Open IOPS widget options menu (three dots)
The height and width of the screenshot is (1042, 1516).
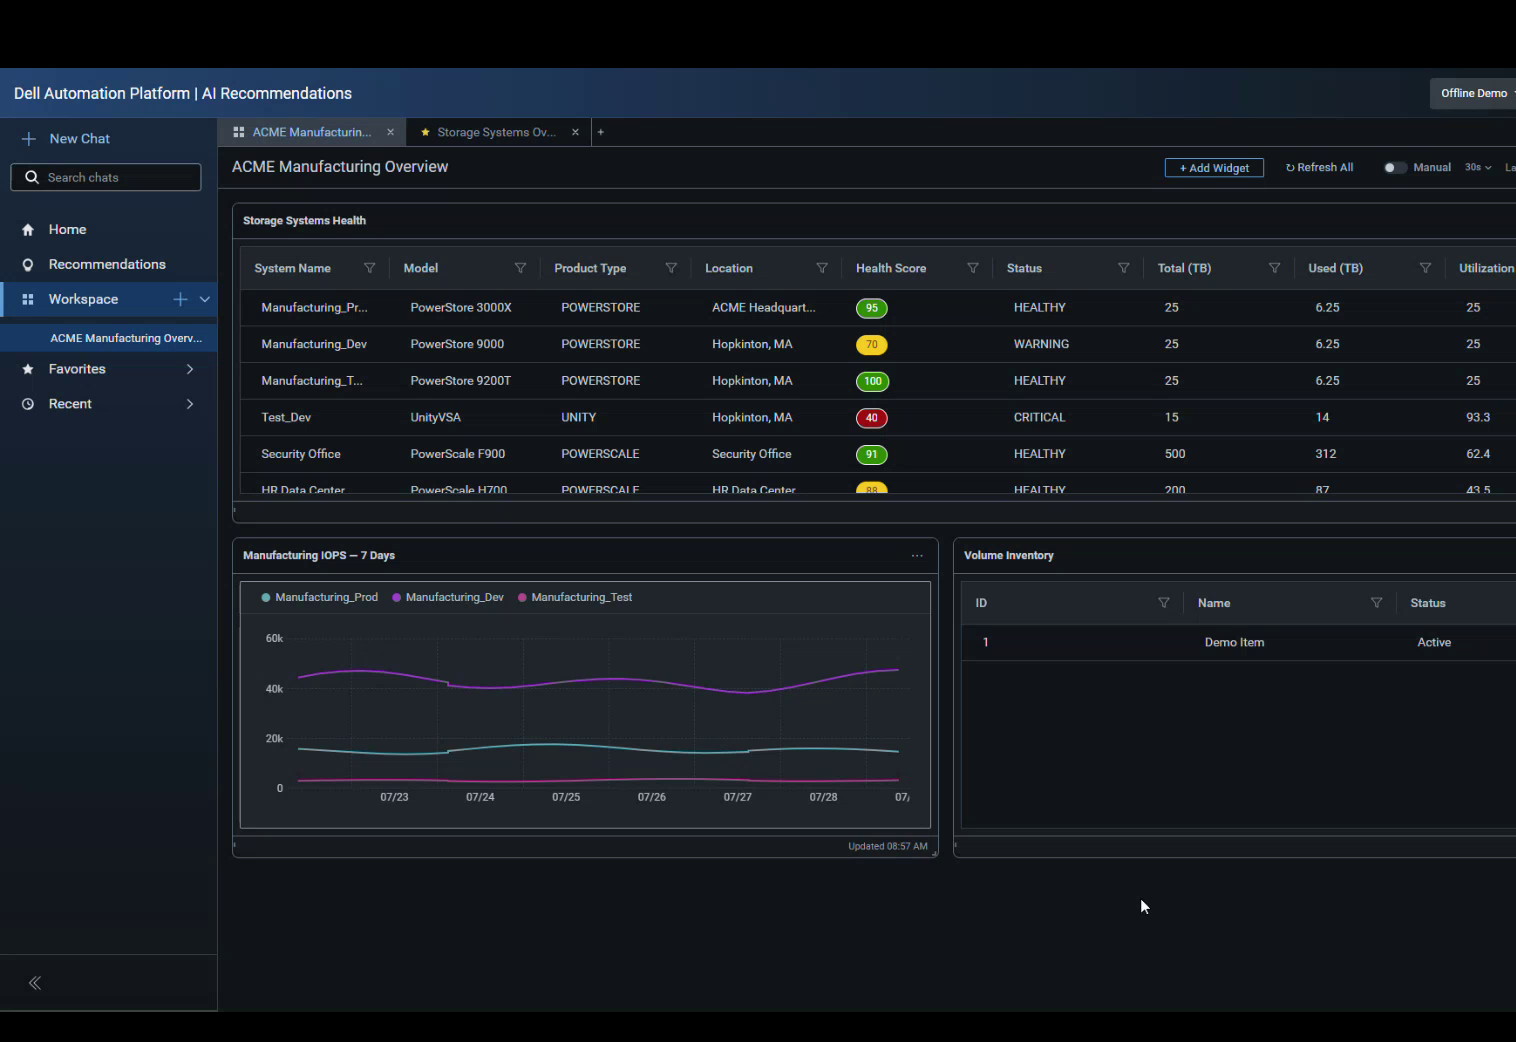917,556
